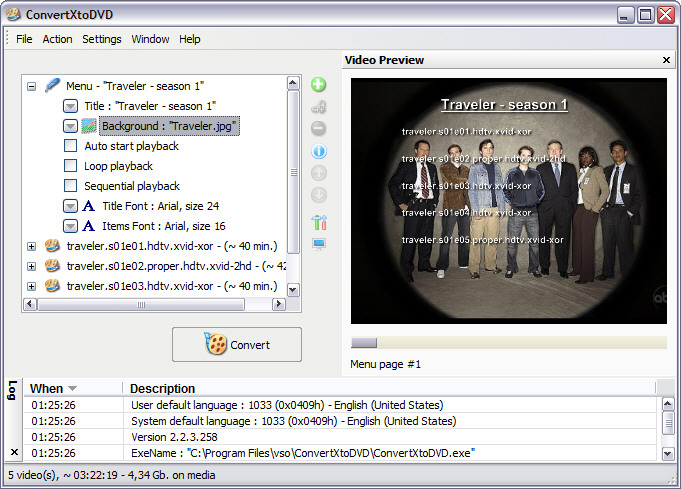Click tree scroll left arrow
Image resolution: width=681 pixels, height=489 pixels.
[30, 304]
